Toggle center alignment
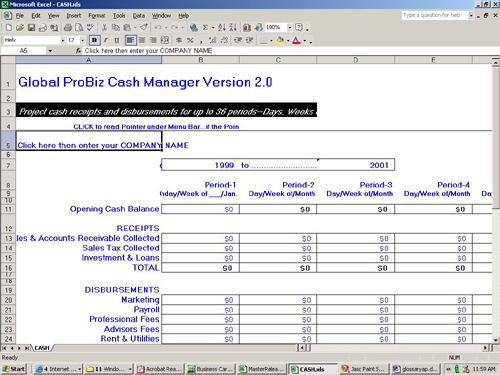Viewport: 500px width, 375px height. (142, 41)
